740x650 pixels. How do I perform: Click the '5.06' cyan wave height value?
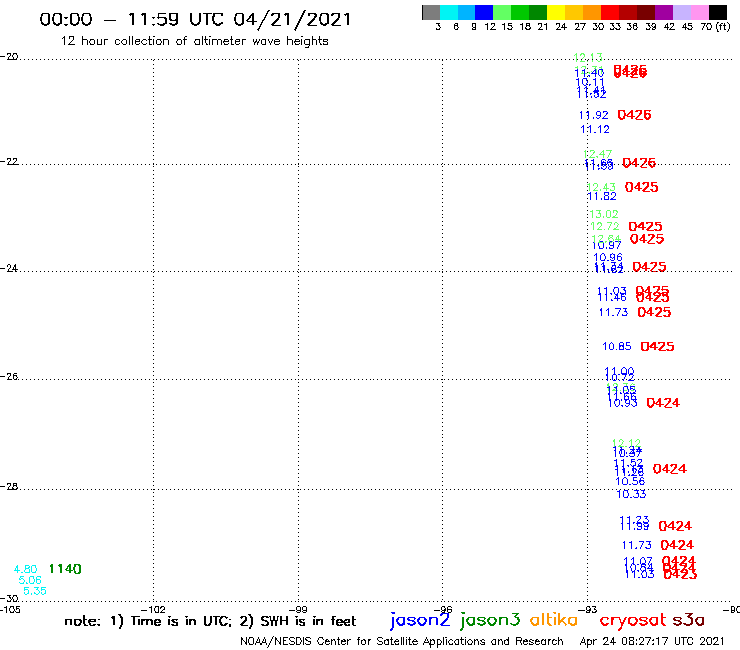(x=30, y=580)
